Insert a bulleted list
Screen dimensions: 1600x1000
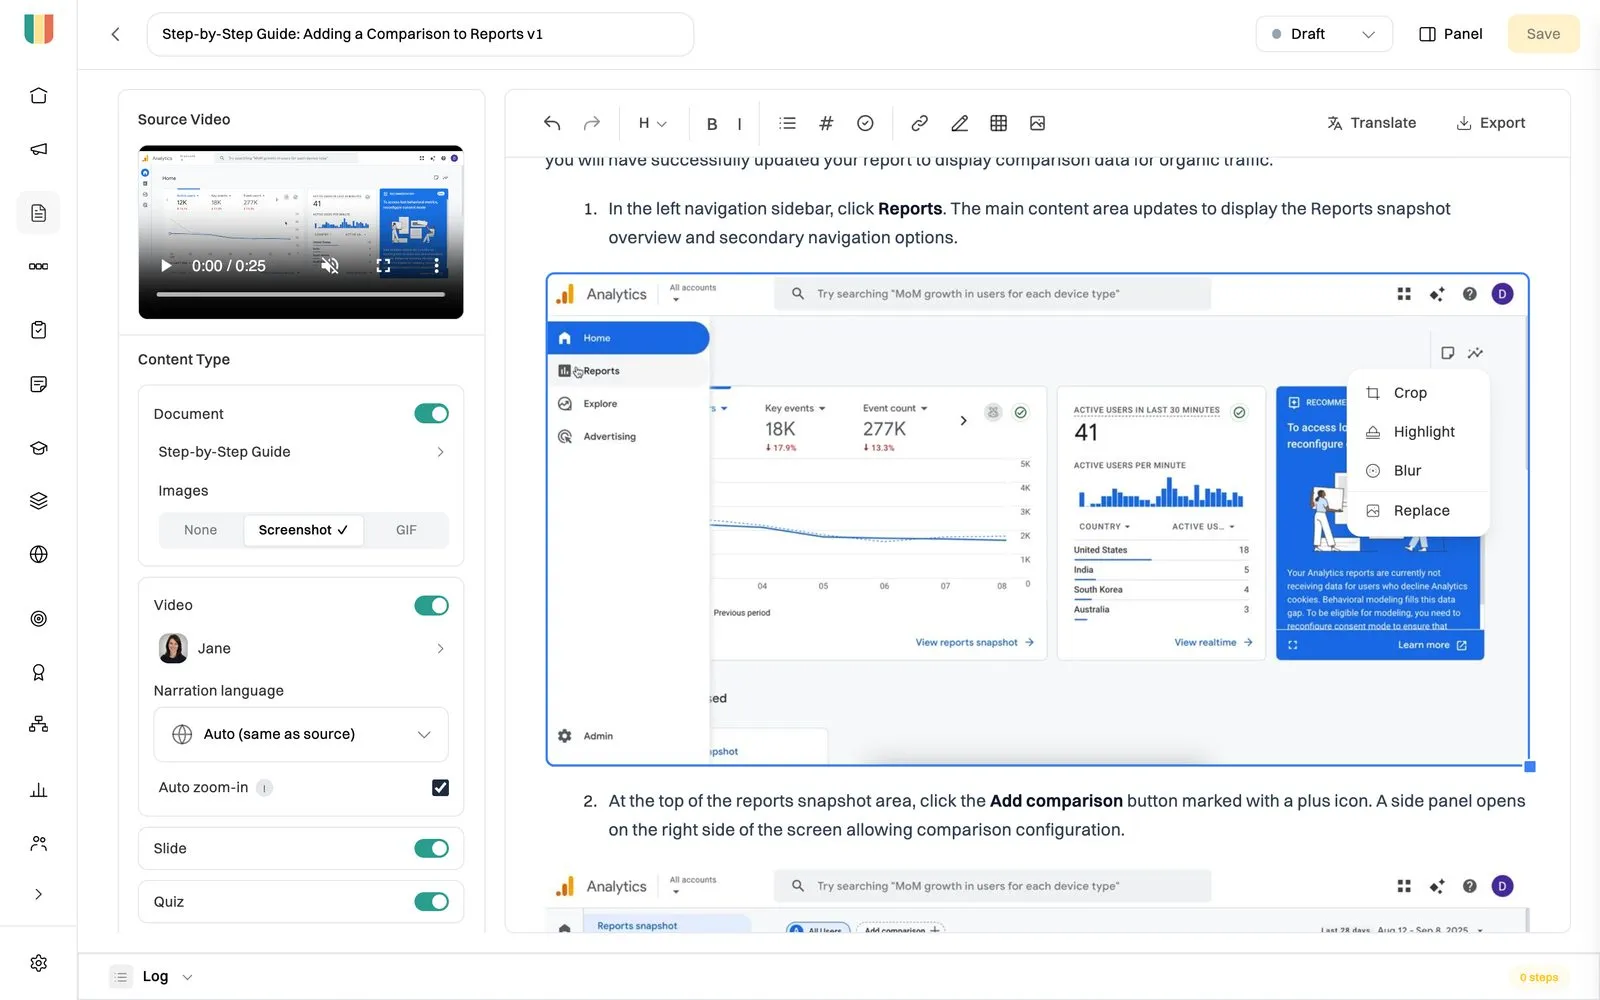(788, 123)
